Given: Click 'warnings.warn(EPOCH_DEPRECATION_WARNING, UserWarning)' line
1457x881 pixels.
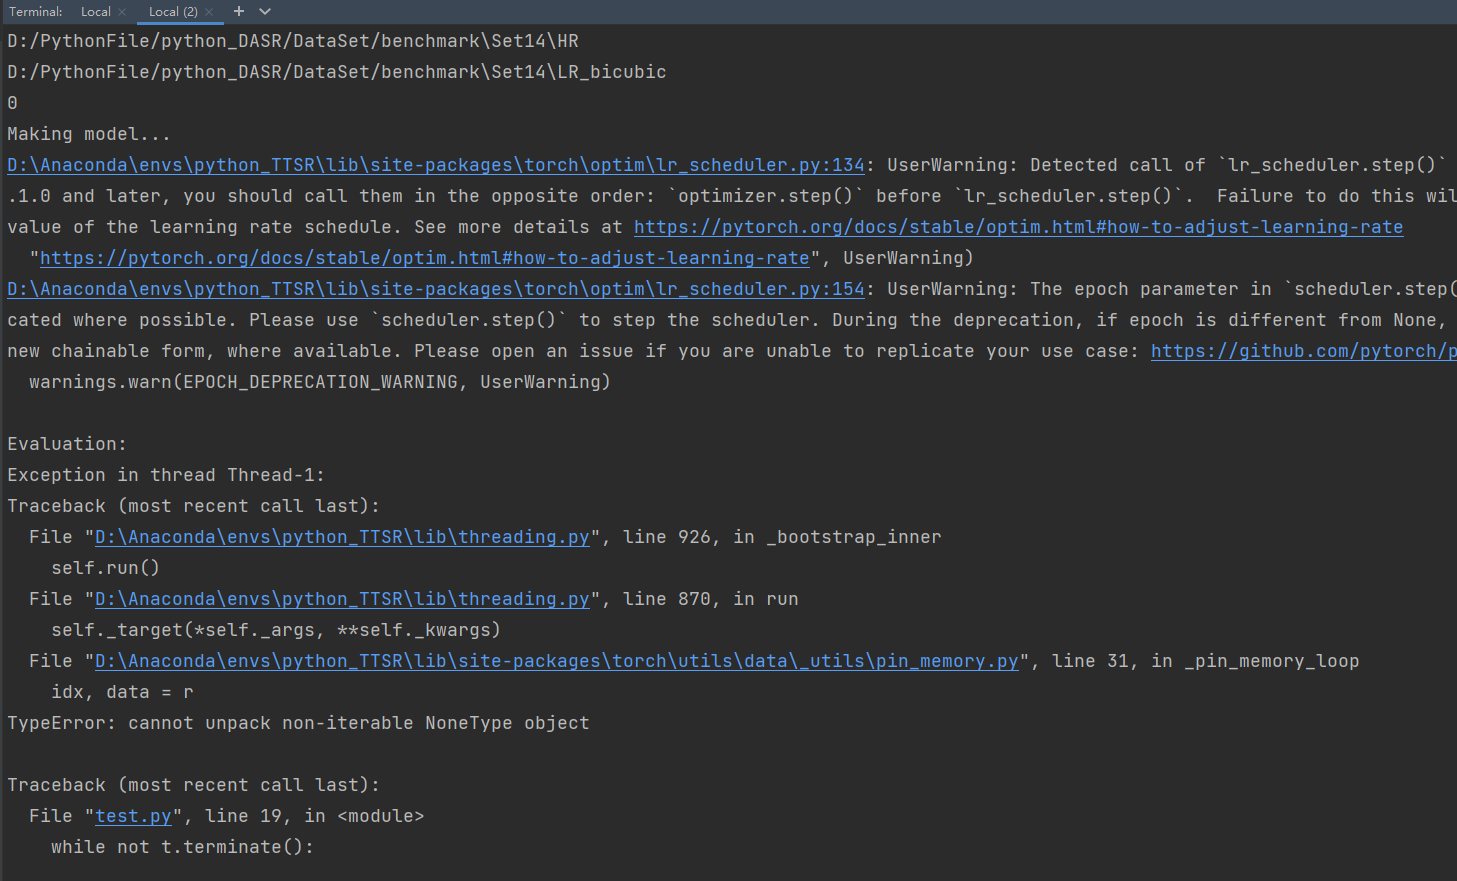Looking at the screenshot, I should point(320,382).
